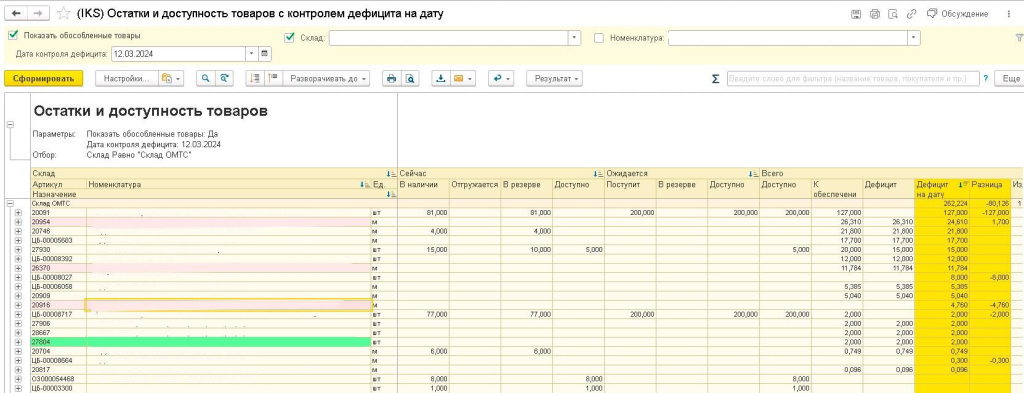Click sort icon in Дефицит на дату header

[x=963, y=185]
